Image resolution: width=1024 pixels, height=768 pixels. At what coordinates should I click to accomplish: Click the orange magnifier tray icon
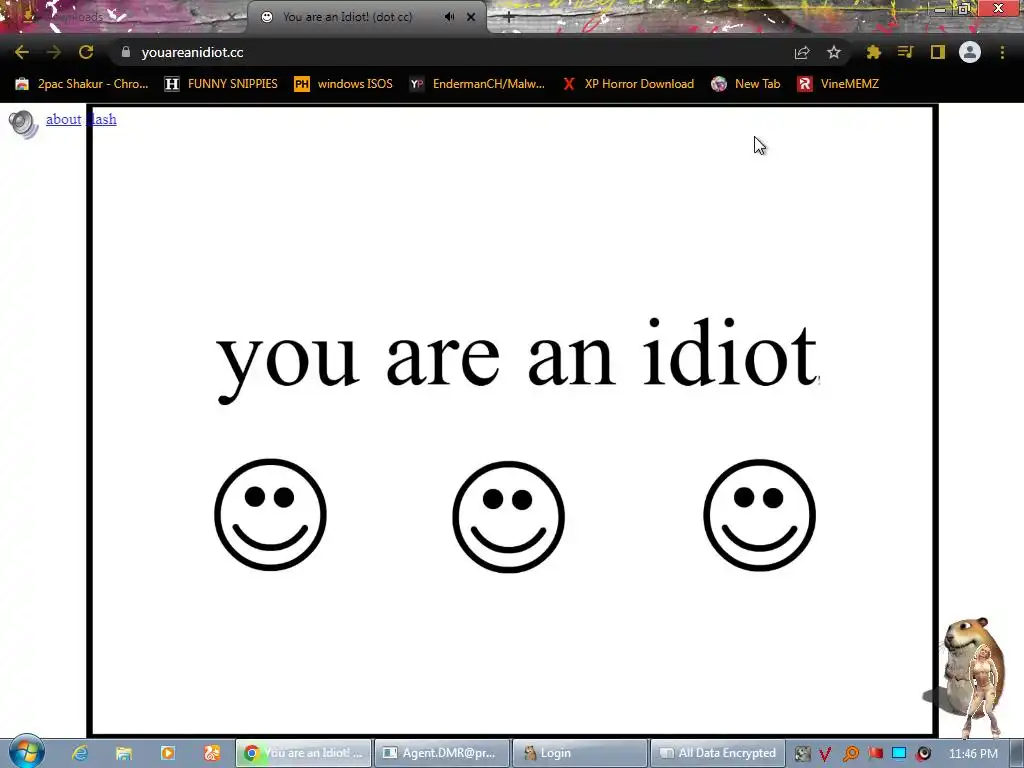tap(850, 754)
